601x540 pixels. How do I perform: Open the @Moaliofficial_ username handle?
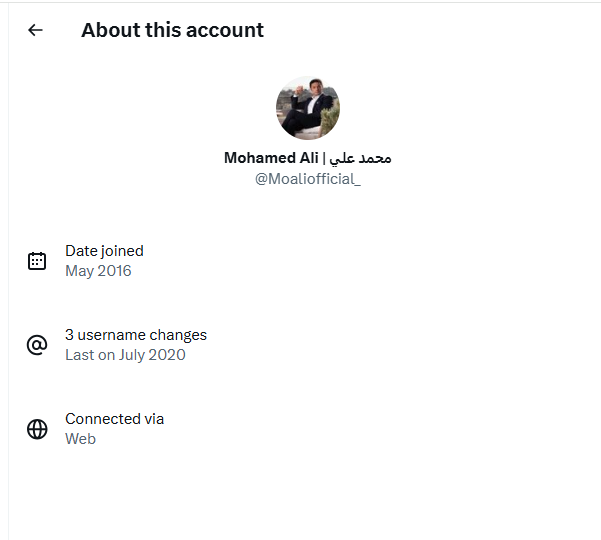coord(308,179)
